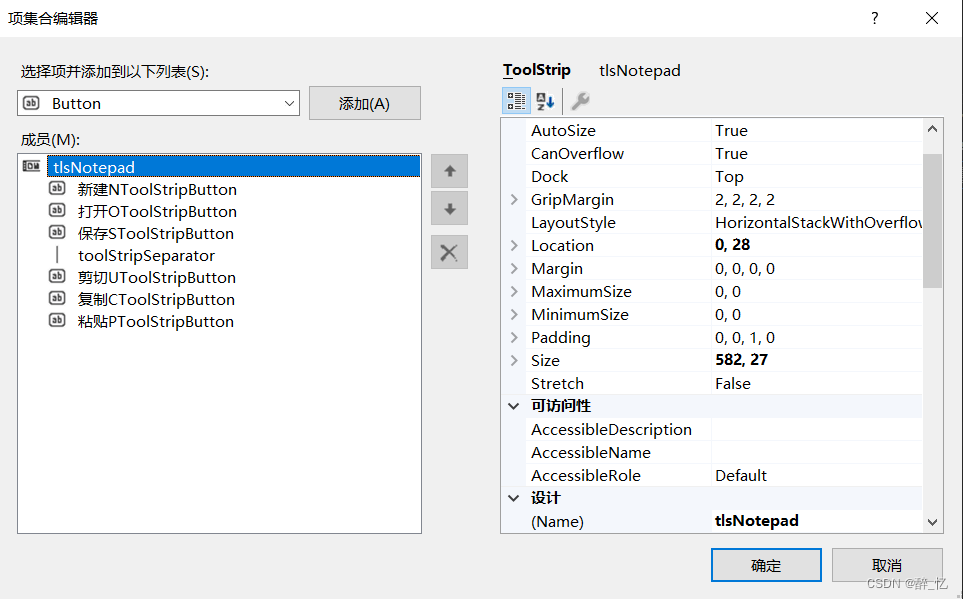
Task: Cancel the dialog with 取消
Action: 886,565
